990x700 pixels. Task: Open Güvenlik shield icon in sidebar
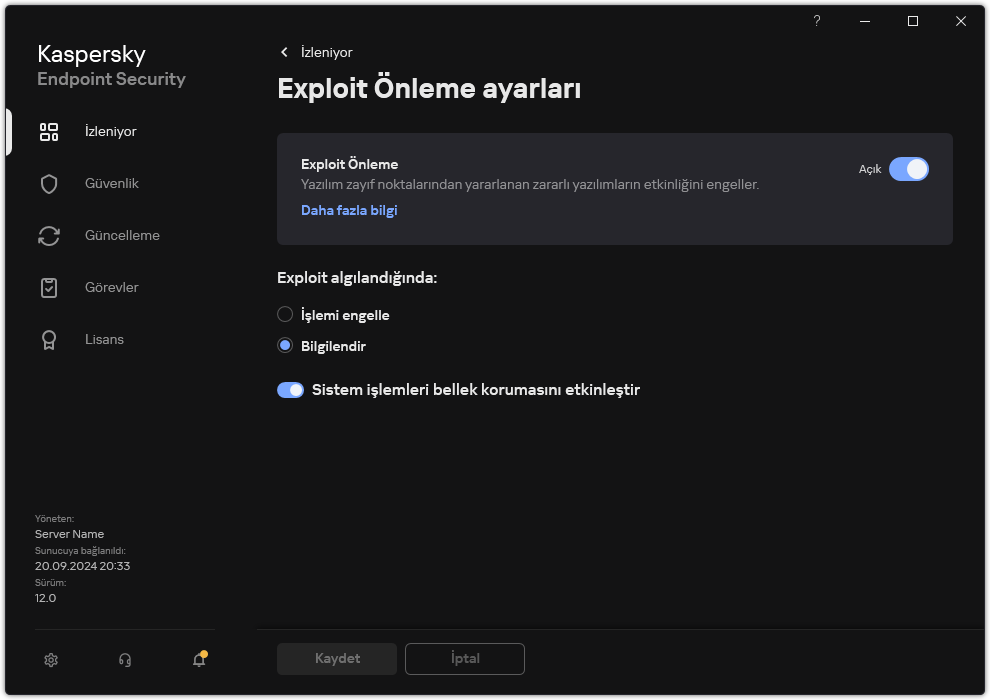pyautogui.click(x=49, y=184)
